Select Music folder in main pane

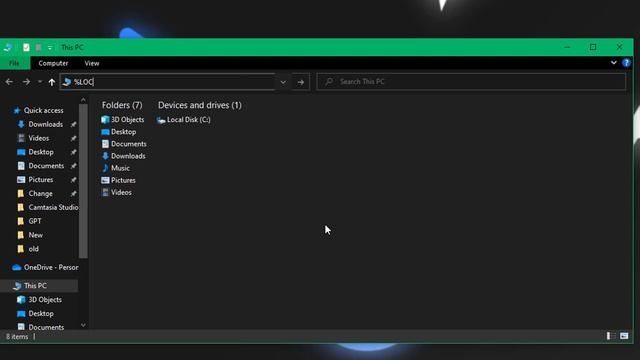coord(116,168)
